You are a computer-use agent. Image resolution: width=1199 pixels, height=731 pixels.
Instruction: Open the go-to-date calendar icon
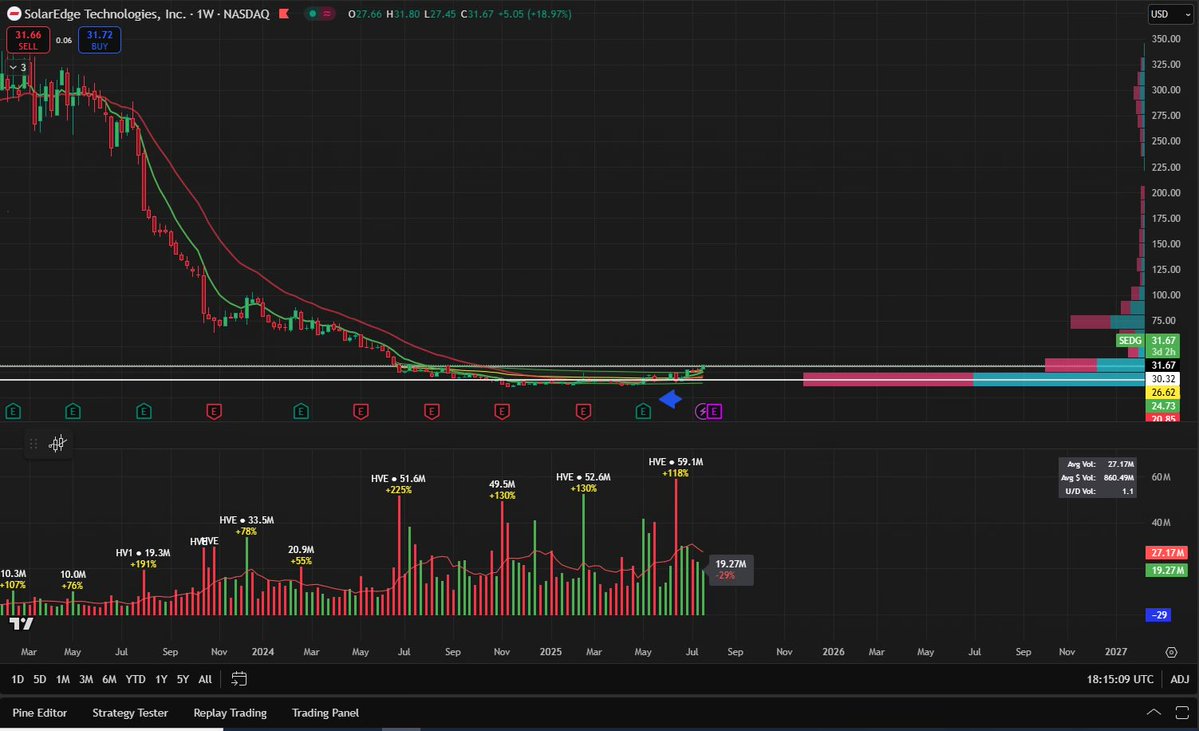(239, 679)
